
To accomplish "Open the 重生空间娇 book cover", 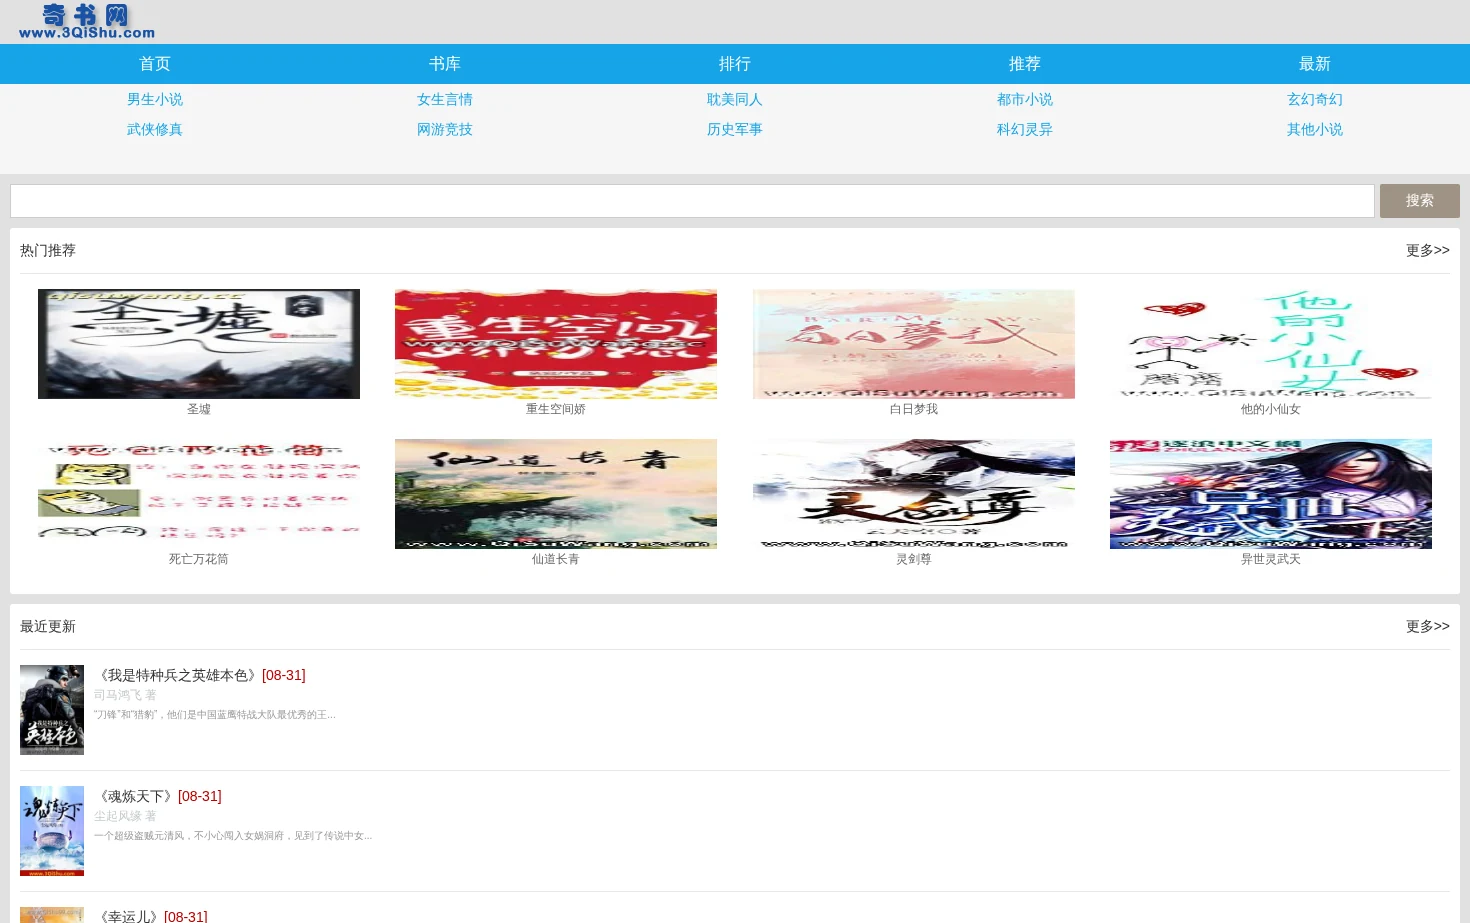I will pyautogui.click(x=556, y=344).
